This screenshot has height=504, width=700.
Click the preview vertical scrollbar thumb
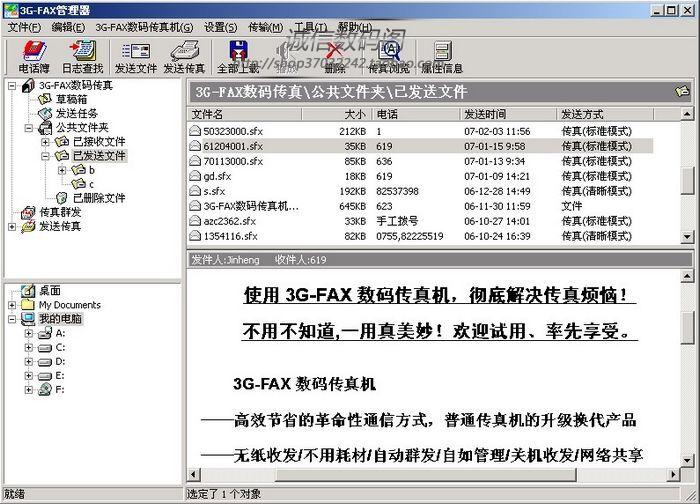pos(688,328)
